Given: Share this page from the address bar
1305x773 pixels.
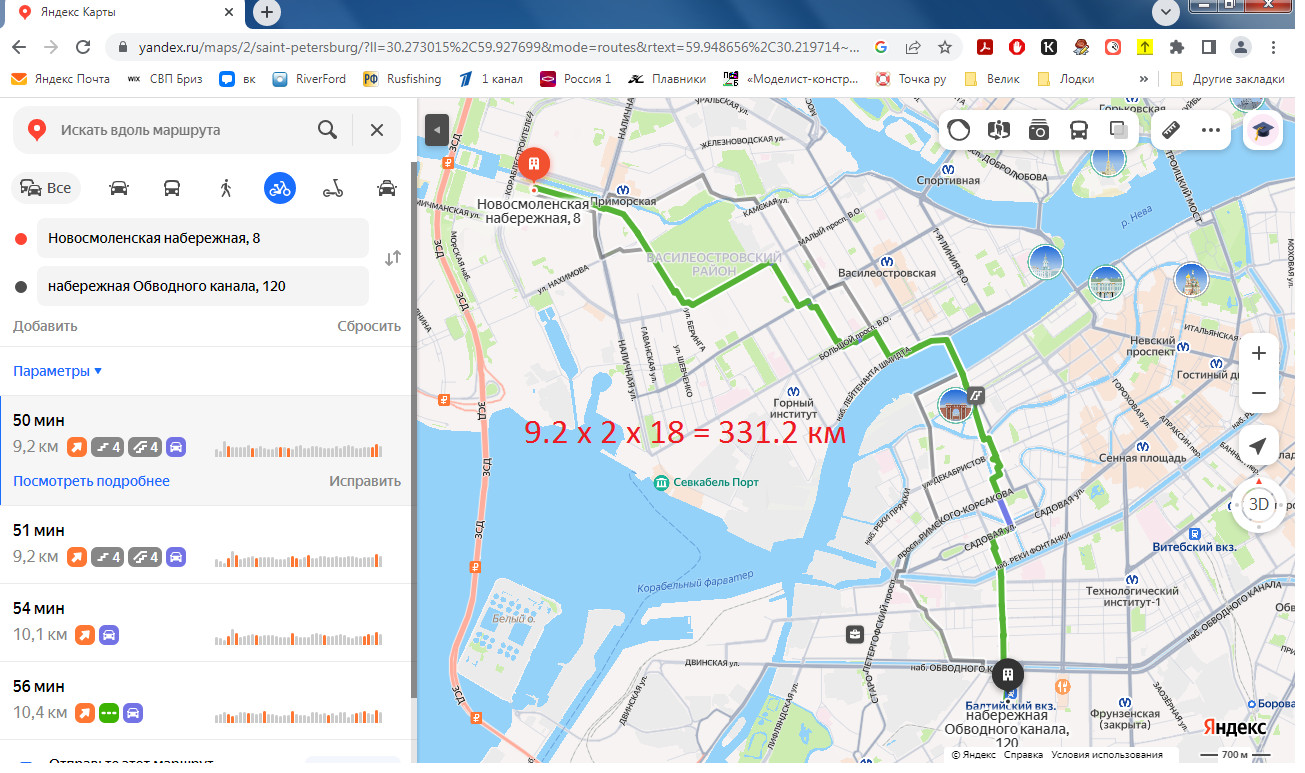Looking at the screenshot, I should click(x=912, y=47).
